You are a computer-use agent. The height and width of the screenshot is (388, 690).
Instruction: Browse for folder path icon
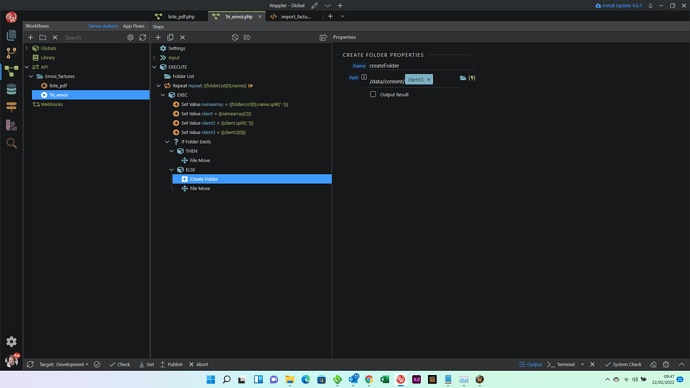pos(463,78)
